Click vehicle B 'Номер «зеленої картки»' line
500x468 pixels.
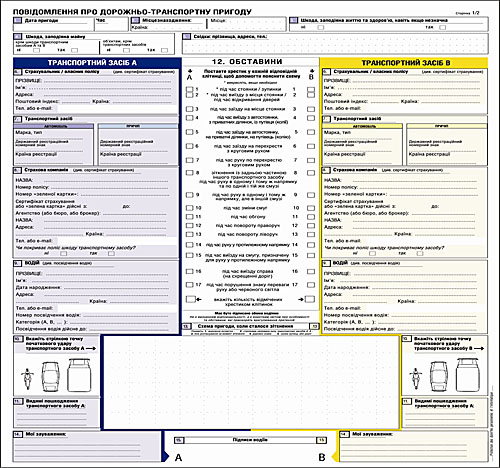(433, 194)
